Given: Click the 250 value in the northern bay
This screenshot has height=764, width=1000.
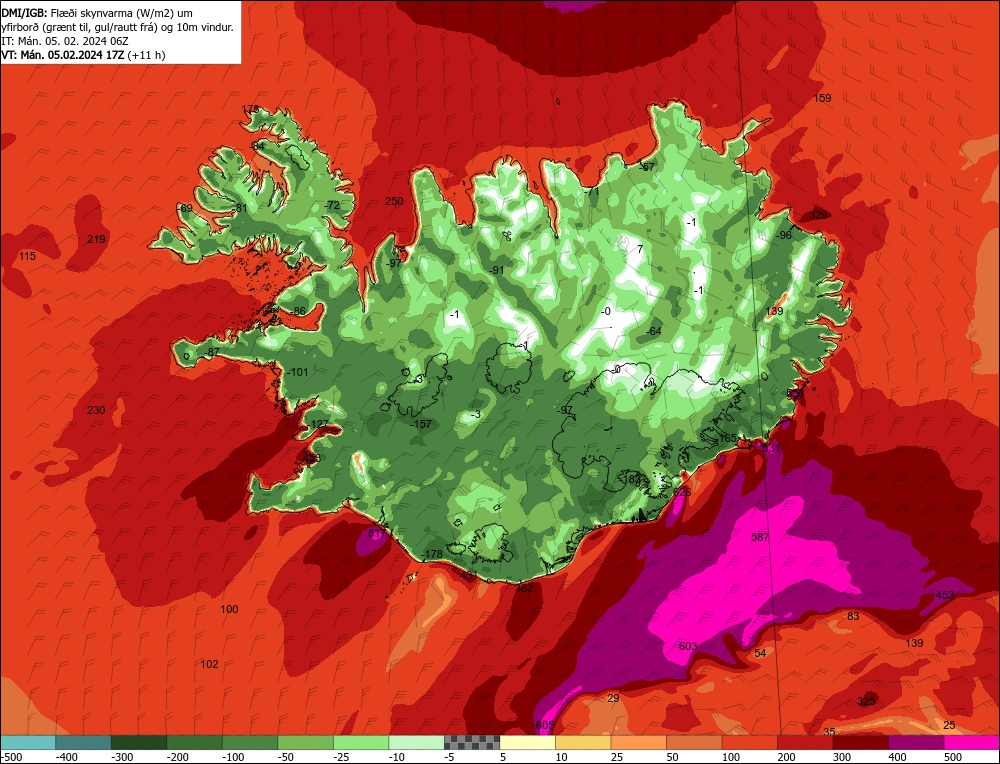Looking at the screenshot, I should pyautogui.click(x=394, y=201).
